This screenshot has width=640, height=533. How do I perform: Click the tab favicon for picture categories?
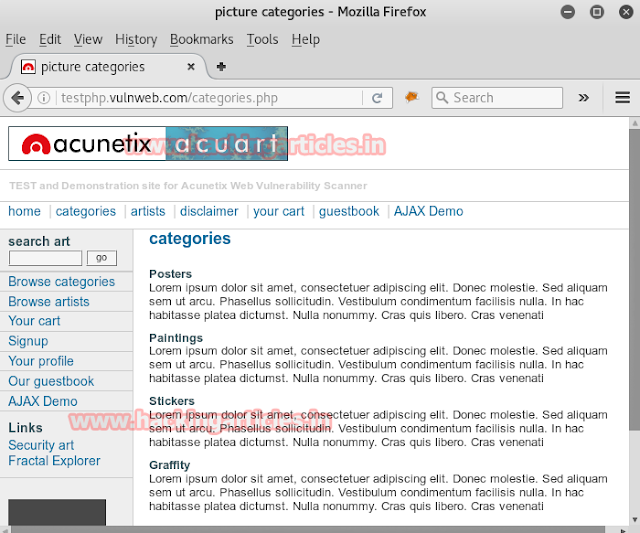point(28,67)
